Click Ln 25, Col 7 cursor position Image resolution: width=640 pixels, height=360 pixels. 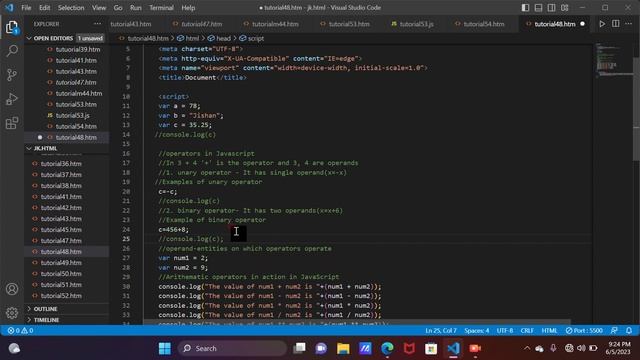[441, 331]
